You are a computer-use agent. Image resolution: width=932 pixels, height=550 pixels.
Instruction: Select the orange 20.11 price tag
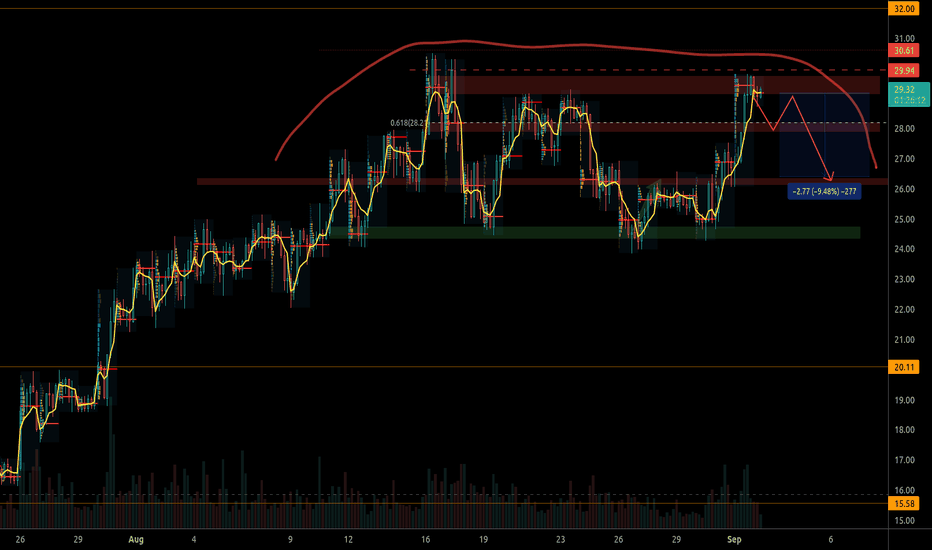point(903,367)
